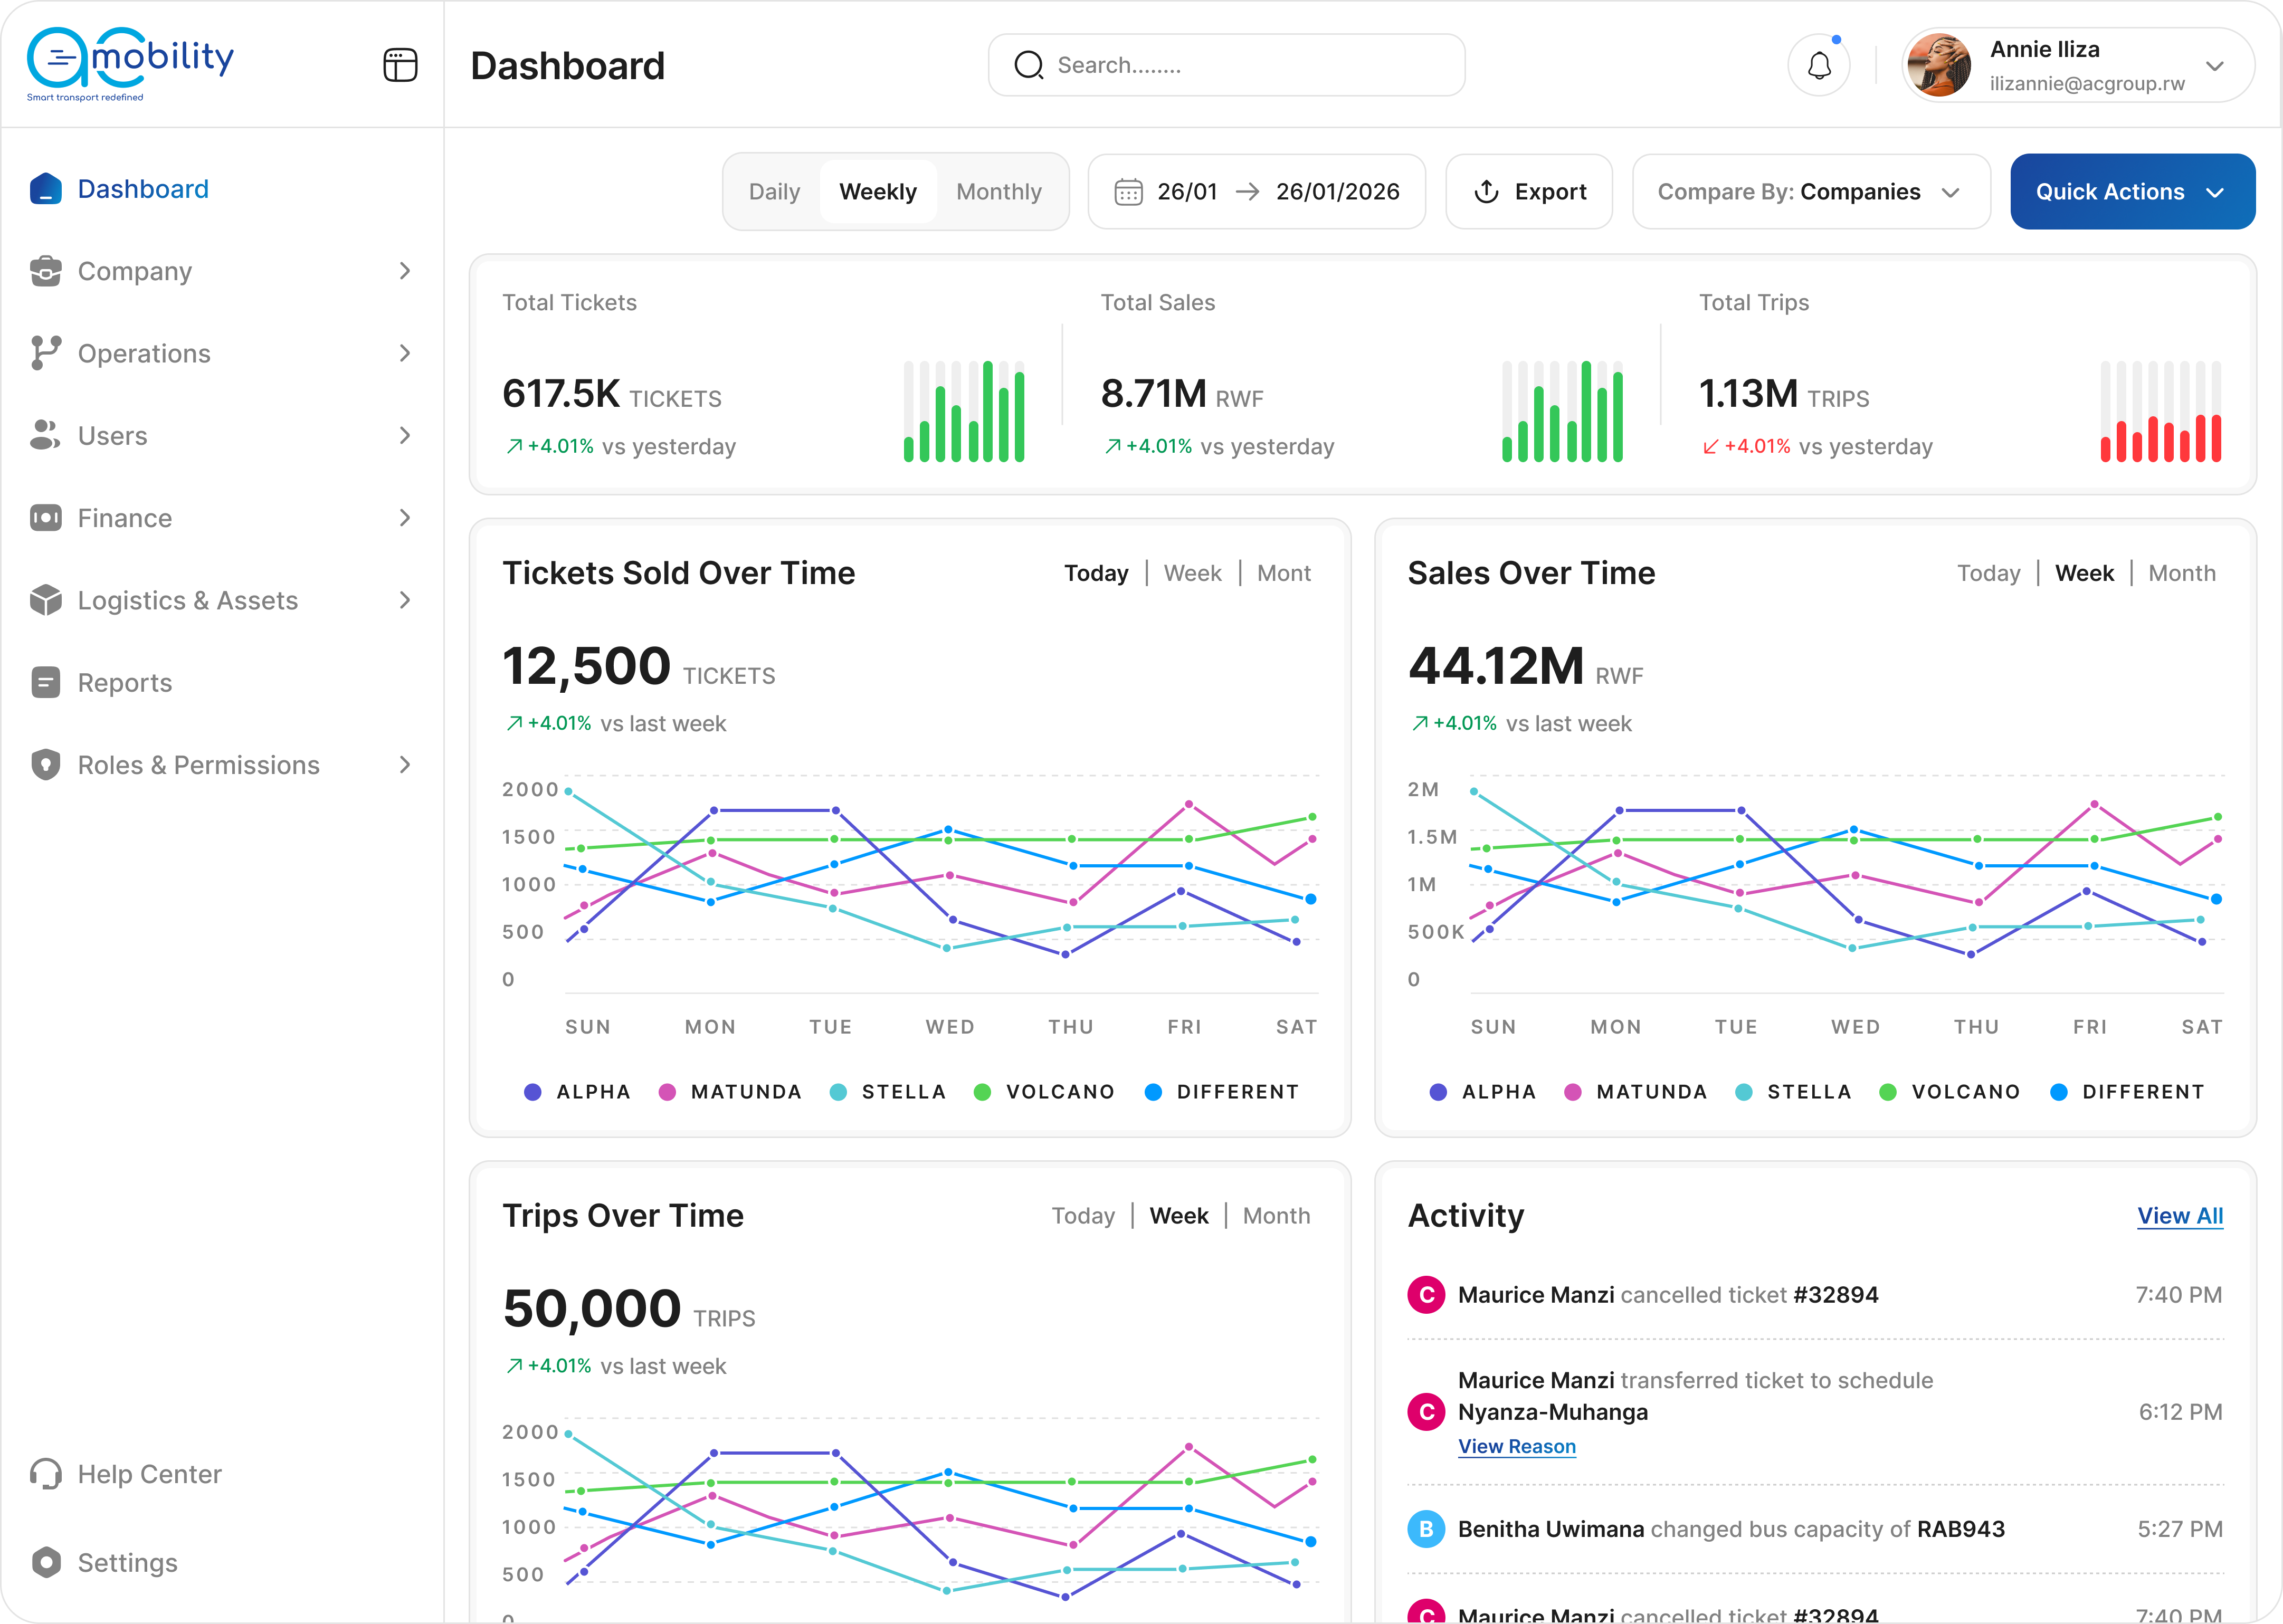Select Week in Tickets Sold Over Time
Screen dimensions: 2283x1624
click(1192, 573)
